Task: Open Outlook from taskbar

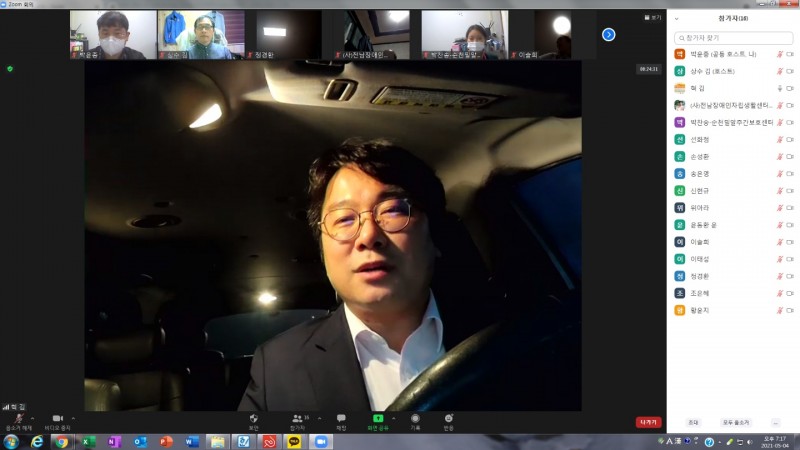Action: tap(140, 442)
